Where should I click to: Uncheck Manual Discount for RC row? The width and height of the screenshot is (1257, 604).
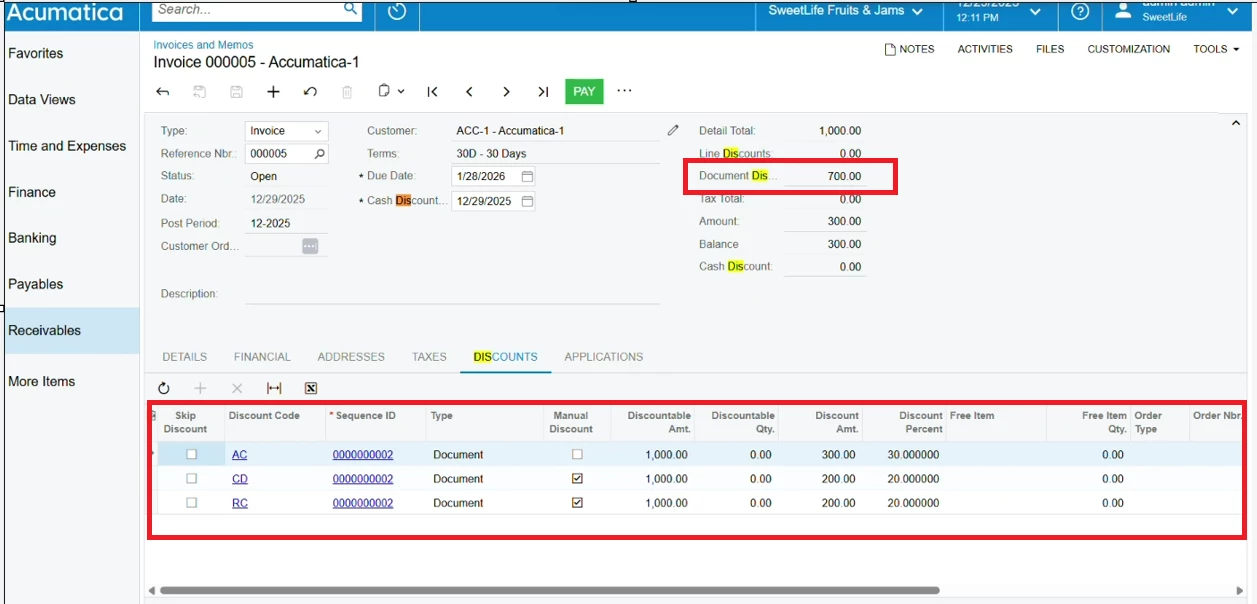click(577, 502)
